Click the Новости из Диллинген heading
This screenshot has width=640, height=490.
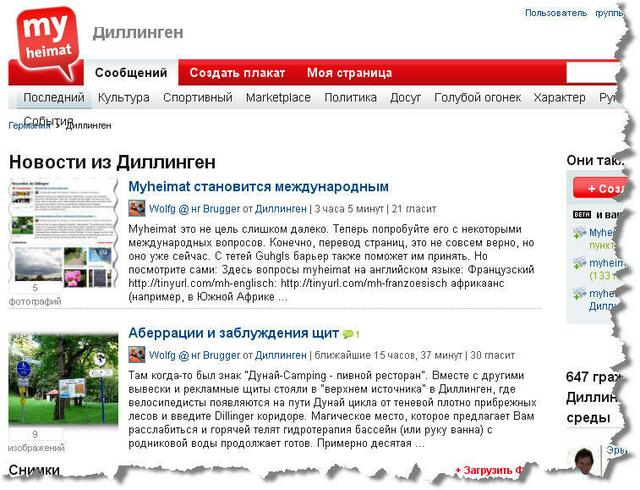(x=112, y=162)
